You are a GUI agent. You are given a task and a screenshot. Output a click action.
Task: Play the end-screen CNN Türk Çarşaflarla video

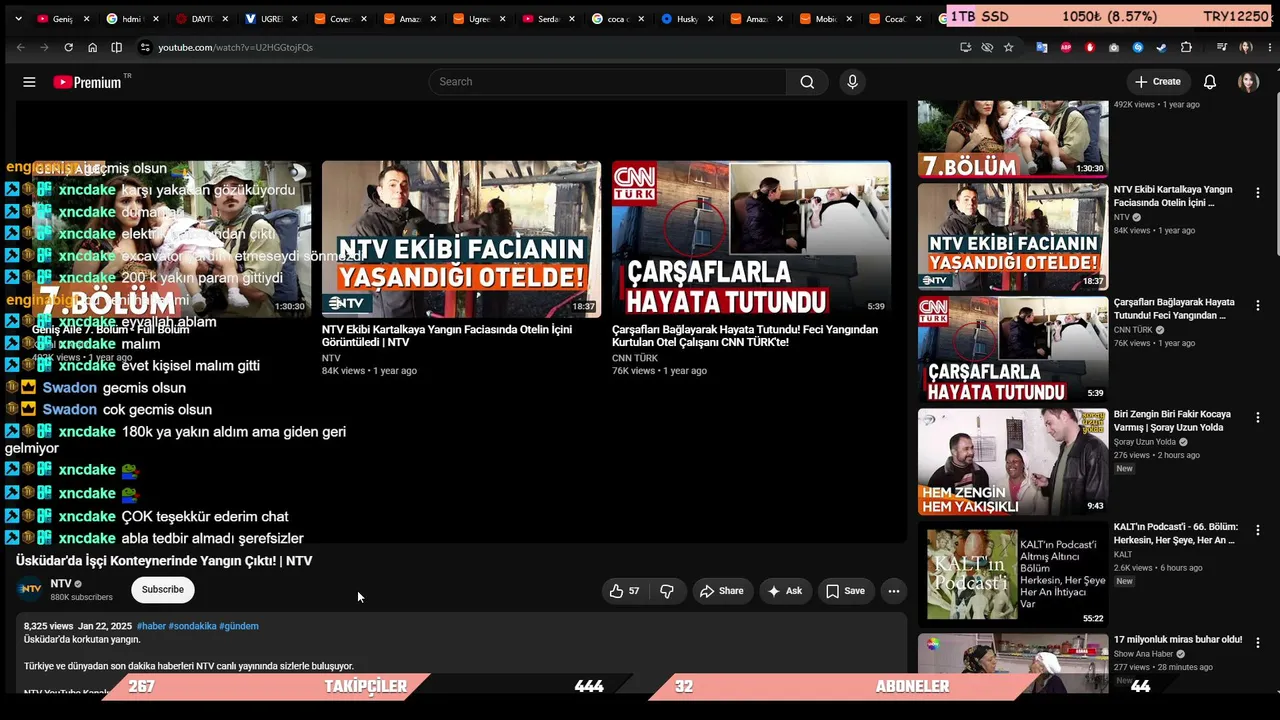click(751, 239)
